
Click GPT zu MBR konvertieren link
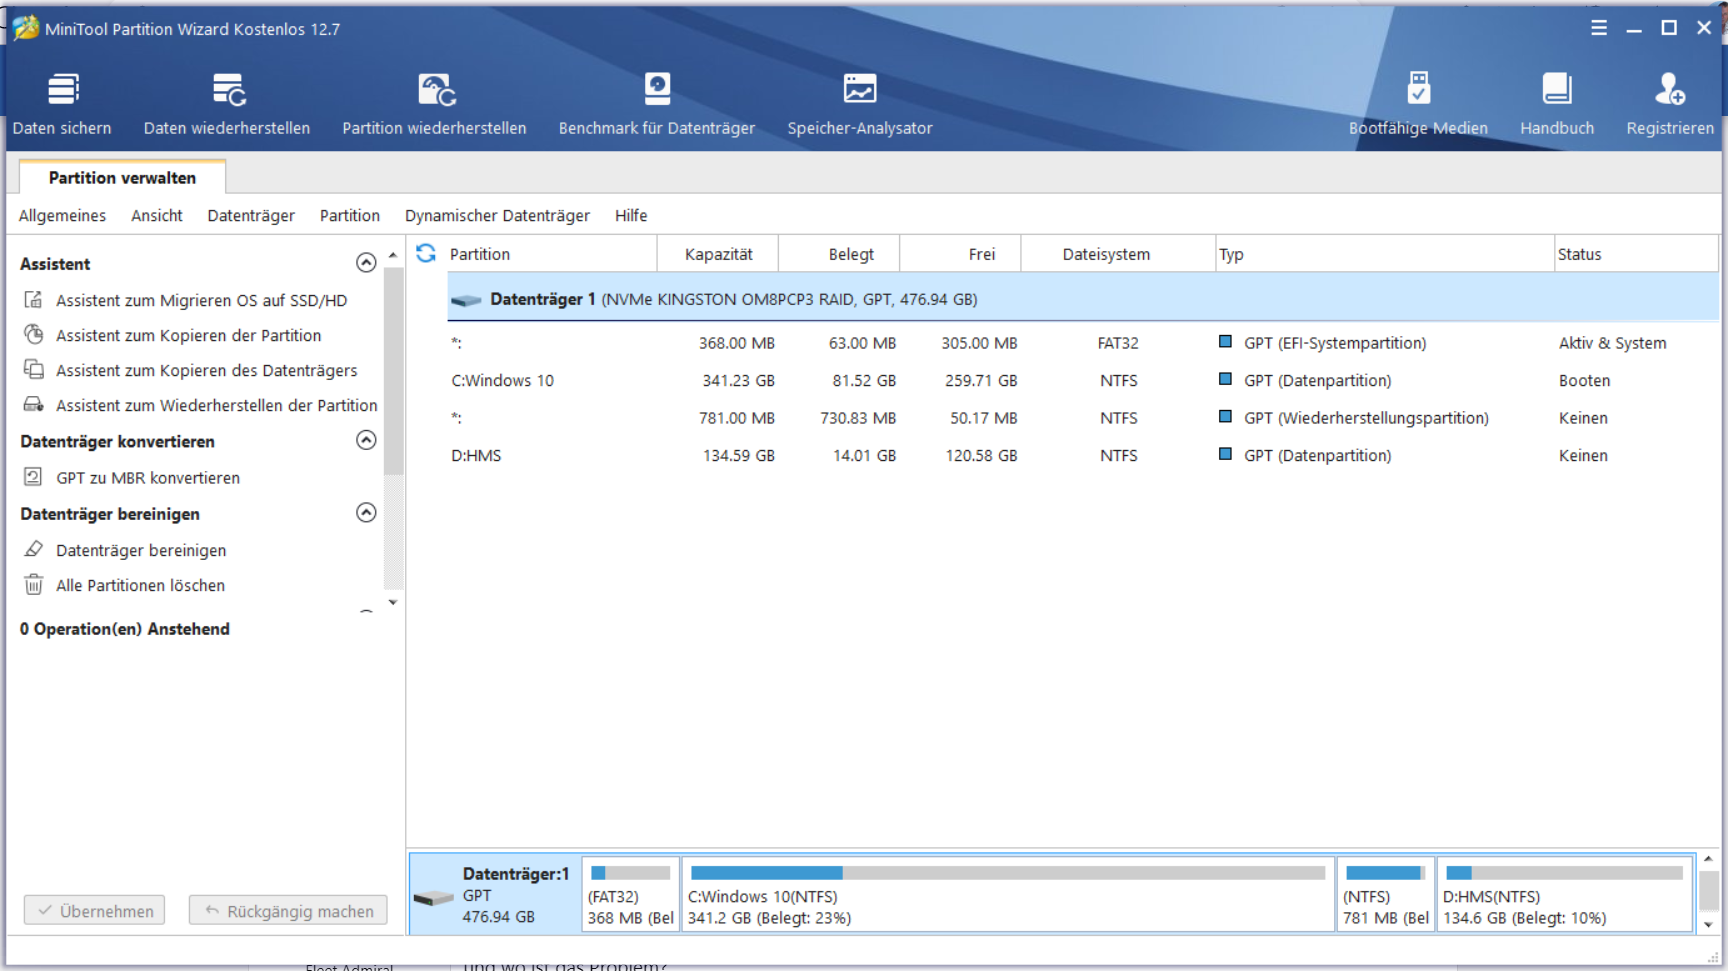coord(148,478)
